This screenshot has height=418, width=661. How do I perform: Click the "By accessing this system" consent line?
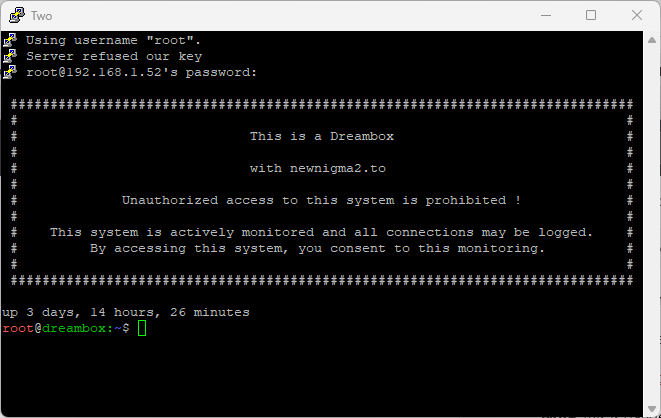[x=317, y=249]
